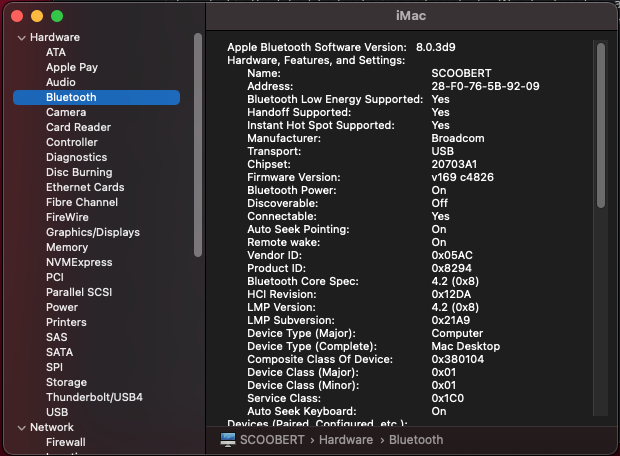Select Firewall under Network
Screen dimensions: 620x456
tap(66, 442)
